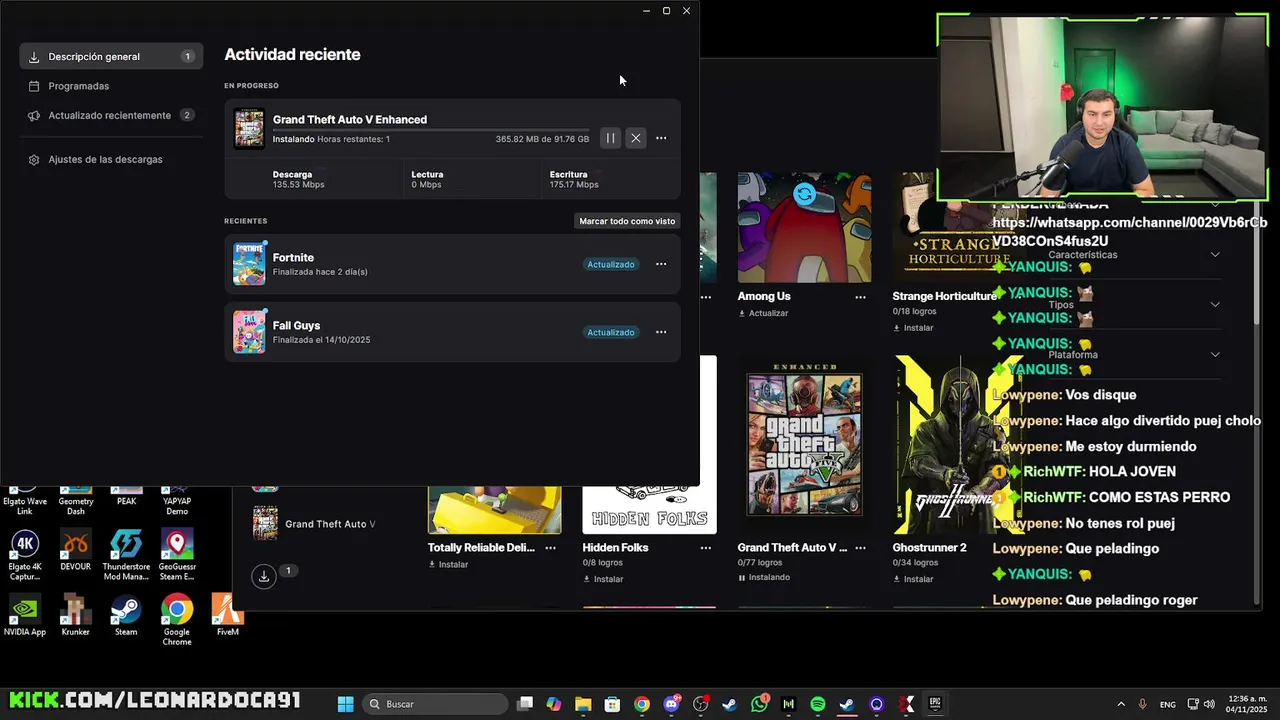Open File Explorer from the taskbar

tap(583, 704)
